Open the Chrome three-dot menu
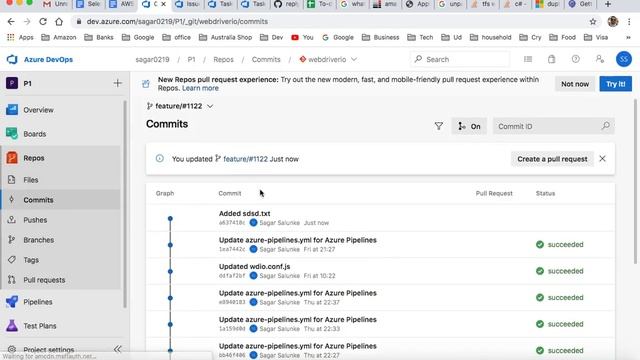640x360 pixels. tap(629, 22)
